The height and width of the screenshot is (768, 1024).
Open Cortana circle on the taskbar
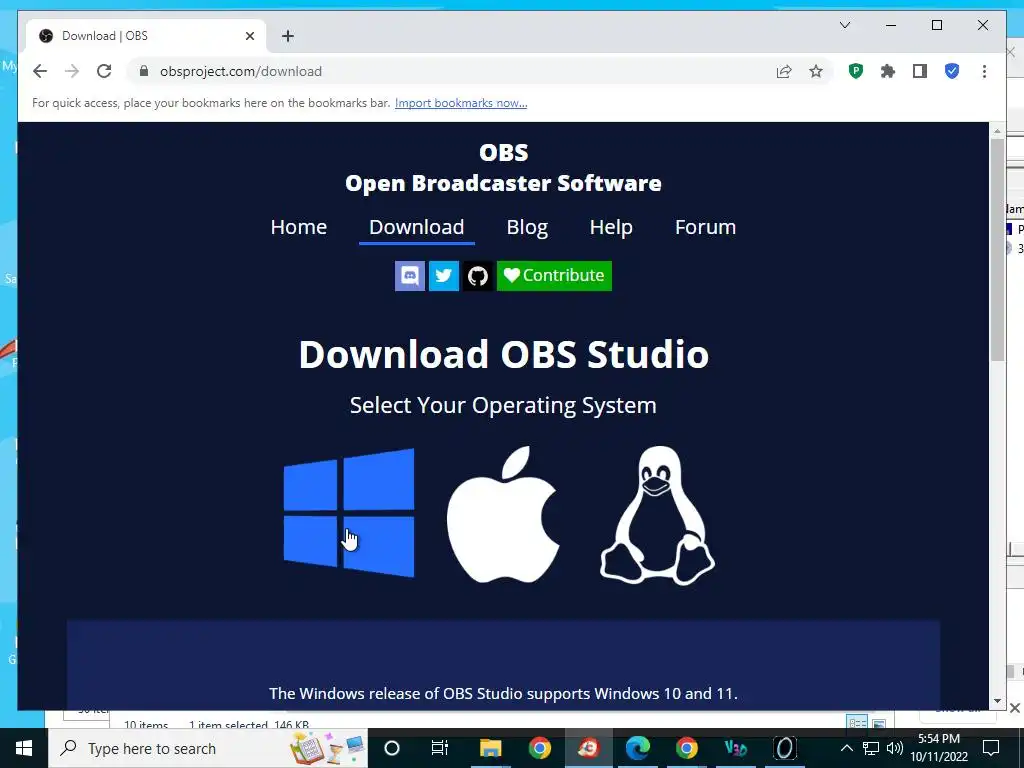point(392,748)
